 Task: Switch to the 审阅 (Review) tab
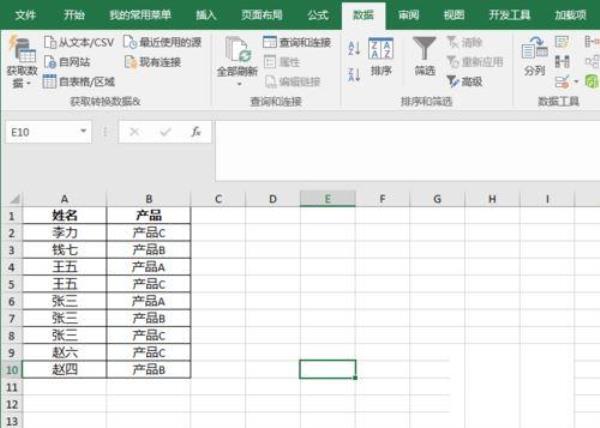pos(408,15)
